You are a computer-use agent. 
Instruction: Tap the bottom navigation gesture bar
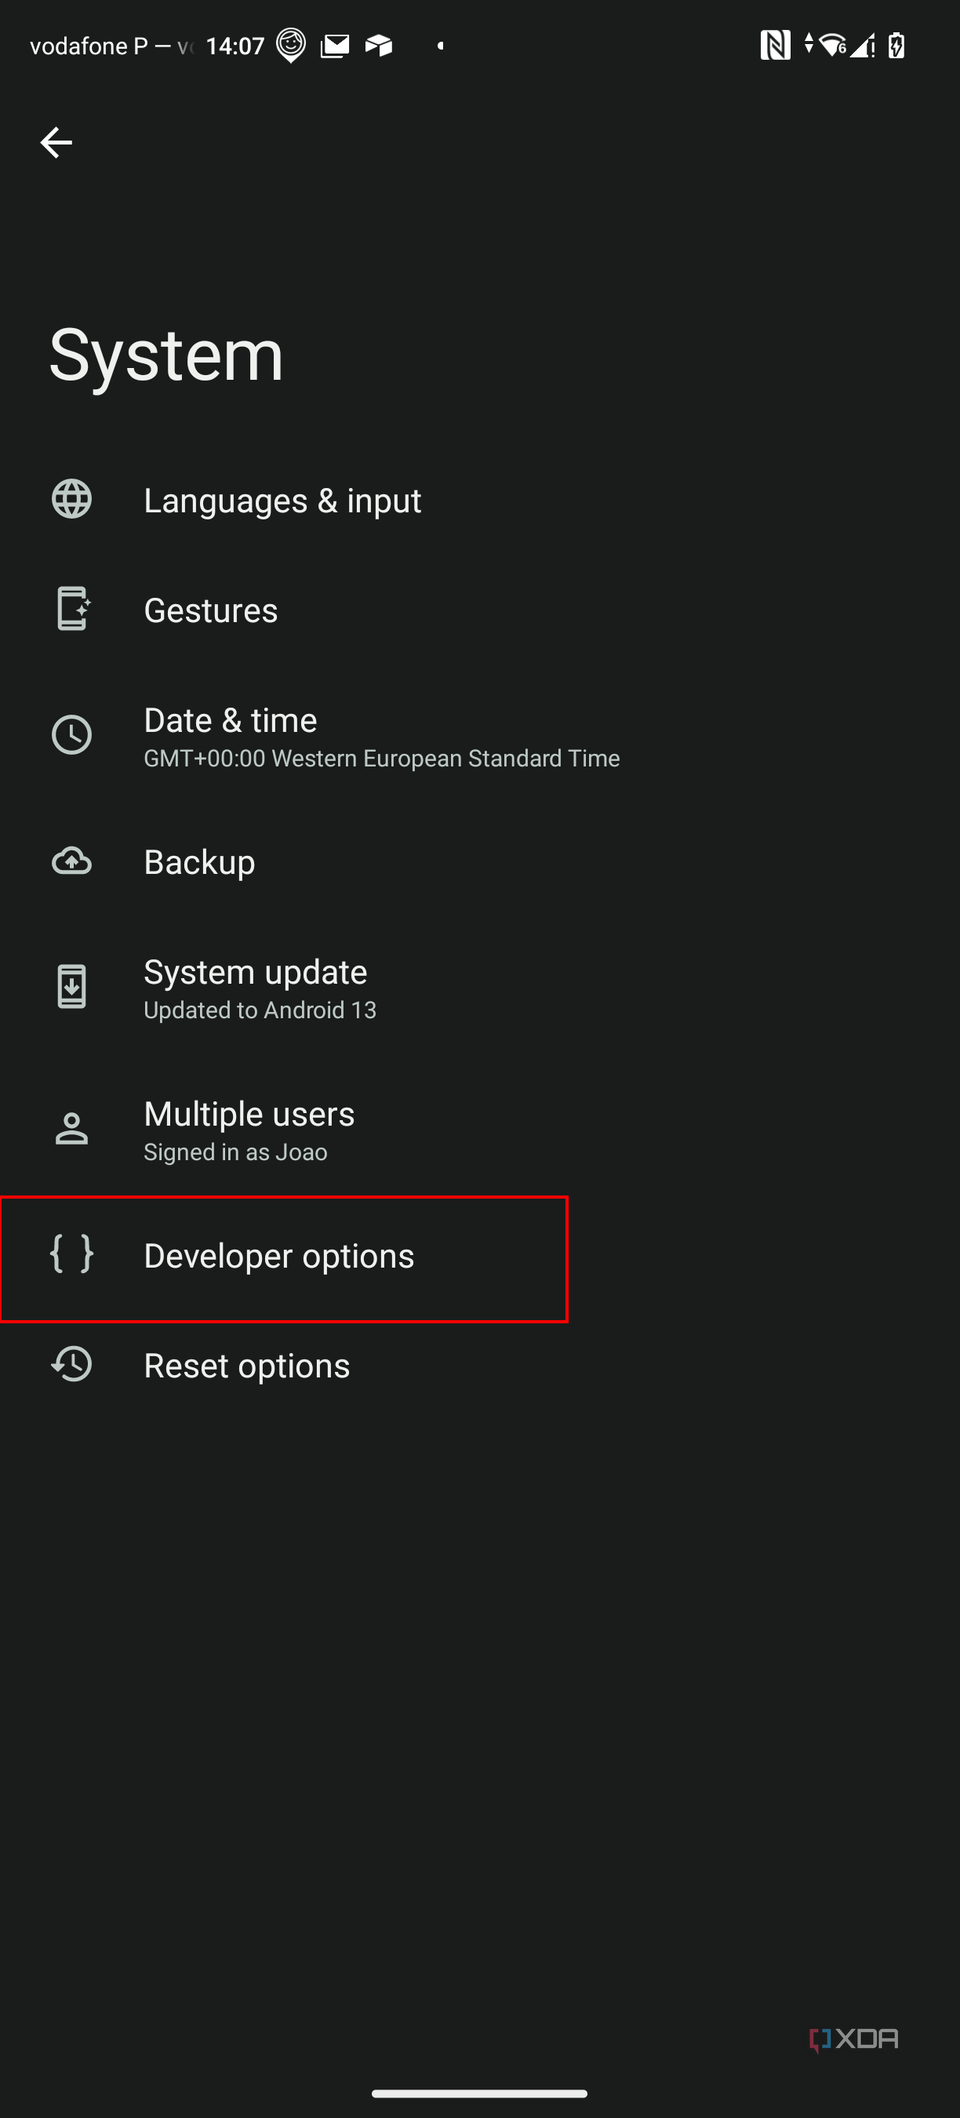coord(480,2093)
